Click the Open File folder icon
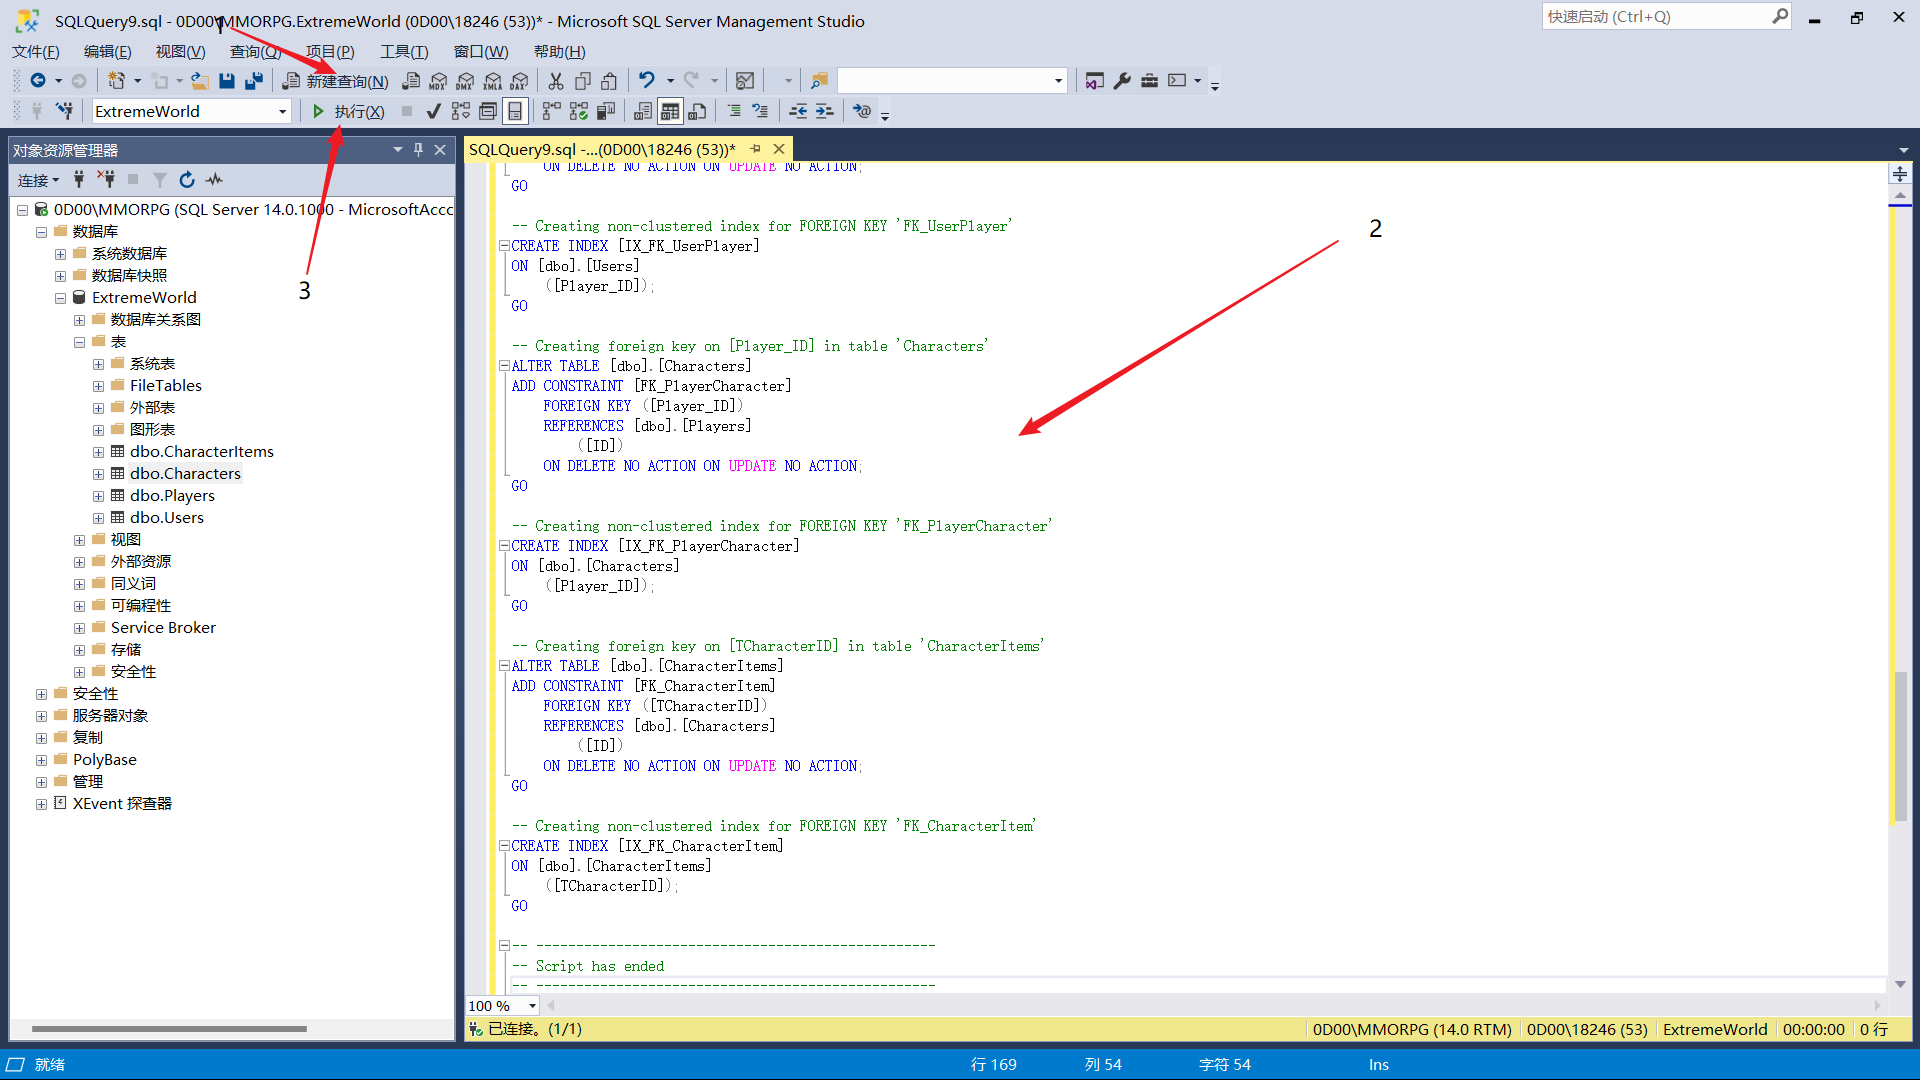Image resolution: width=1920 pixels, height=1080 pixels. point(200,81)
